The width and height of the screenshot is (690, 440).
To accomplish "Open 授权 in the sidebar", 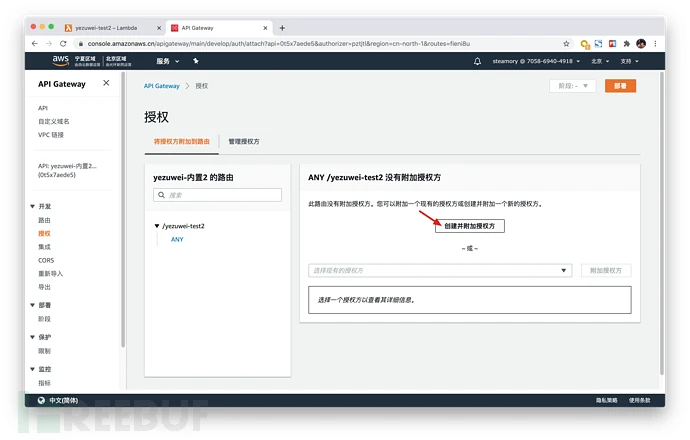I will pos(44,233).
